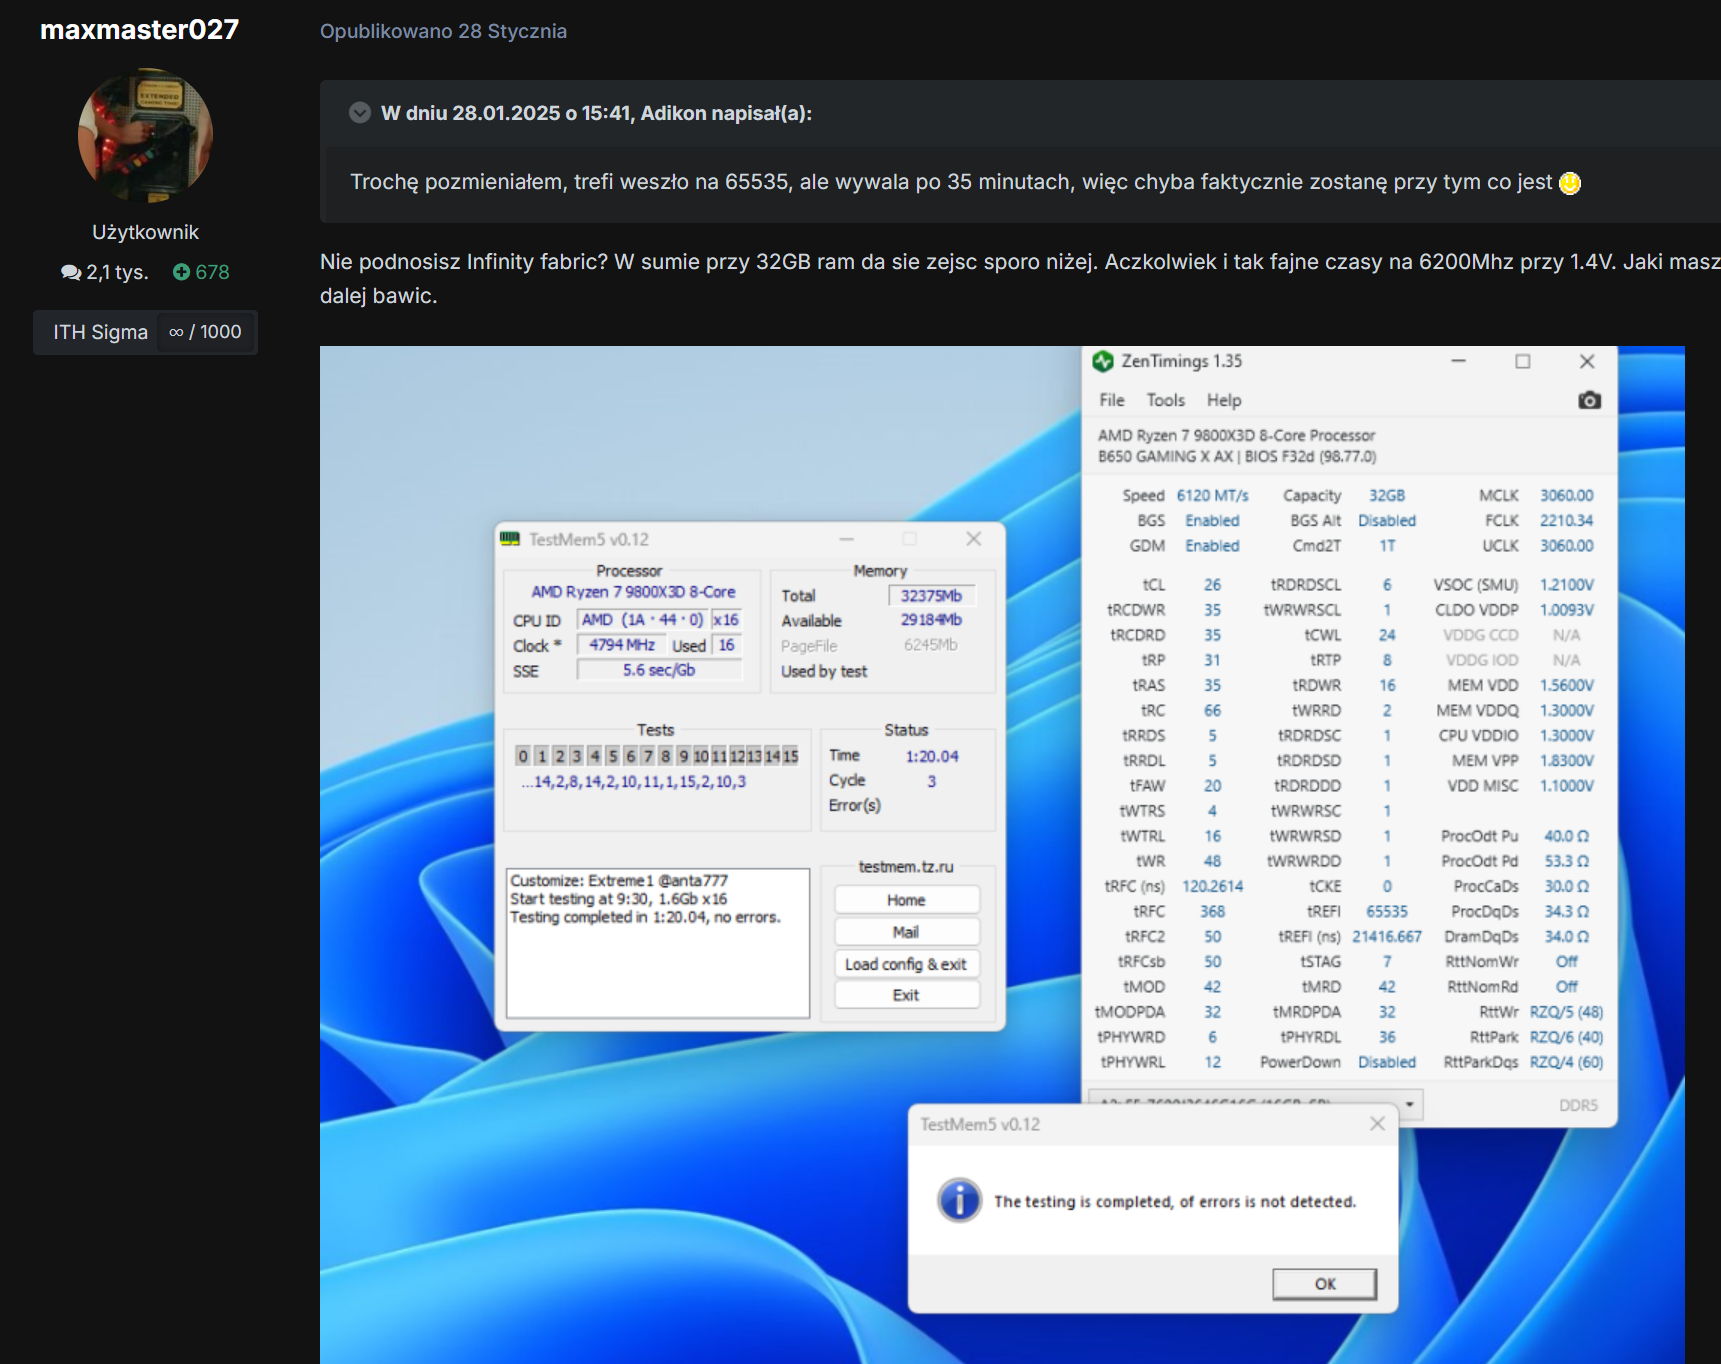Viewport: 1721px width, 1364px height.
Task: Collapse the quoted post from Adikon
Action: tap(360, 113)
